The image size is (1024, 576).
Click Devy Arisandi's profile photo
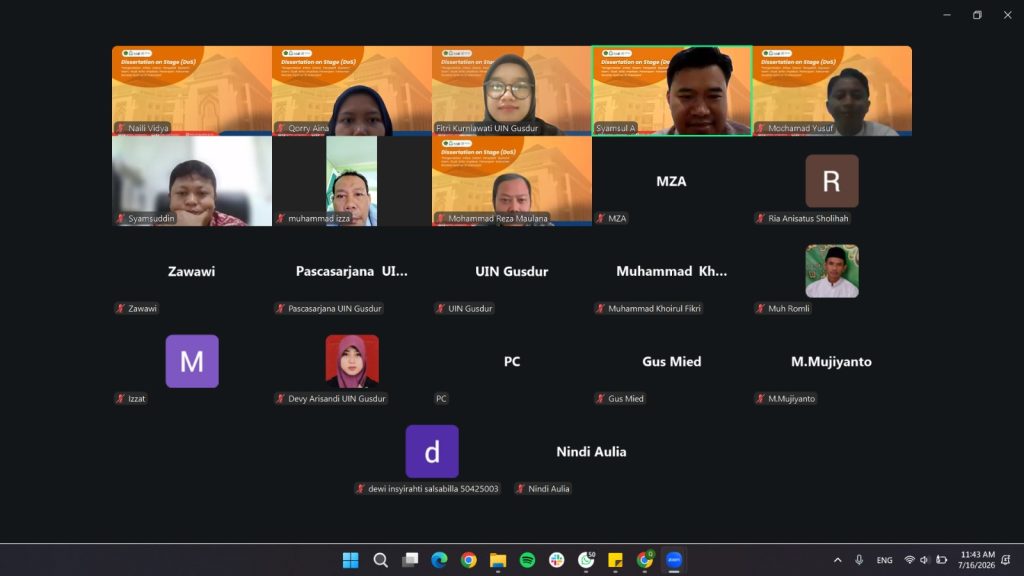pyautogui.click(x=352, y=361)
